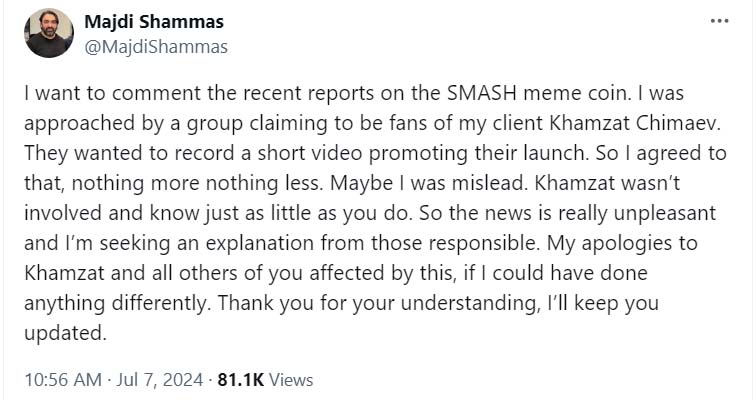
Task: Click the 81.1K view count
Action: (x=241, y=380)
